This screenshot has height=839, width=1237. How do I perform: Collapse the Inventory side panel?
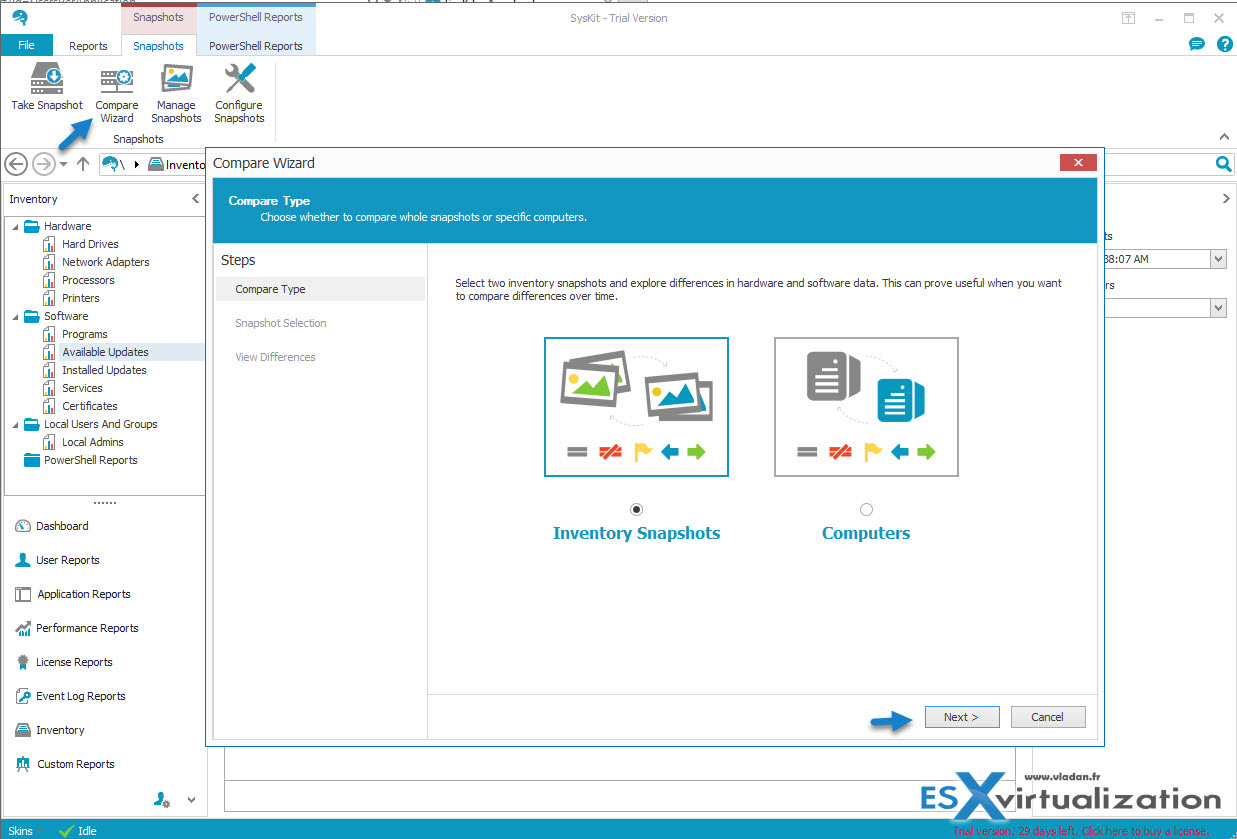[x=195, y=199]
